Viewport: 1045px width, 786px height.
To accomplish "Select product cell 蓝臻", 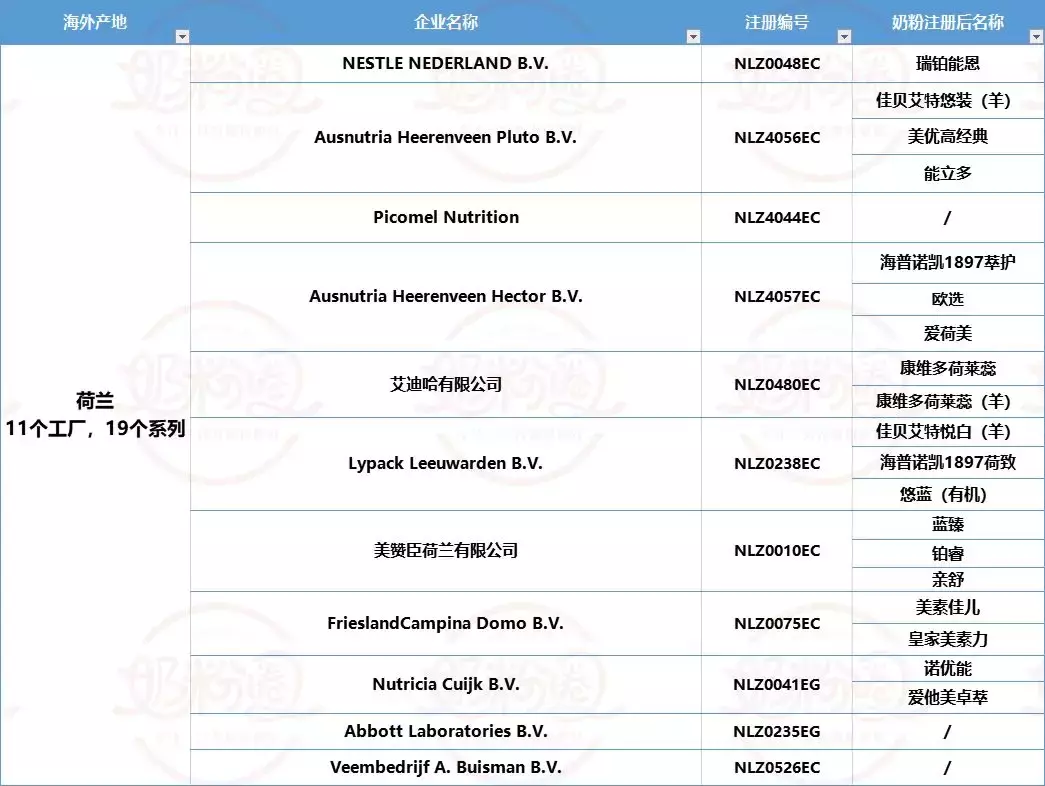I will click(948, 525).
